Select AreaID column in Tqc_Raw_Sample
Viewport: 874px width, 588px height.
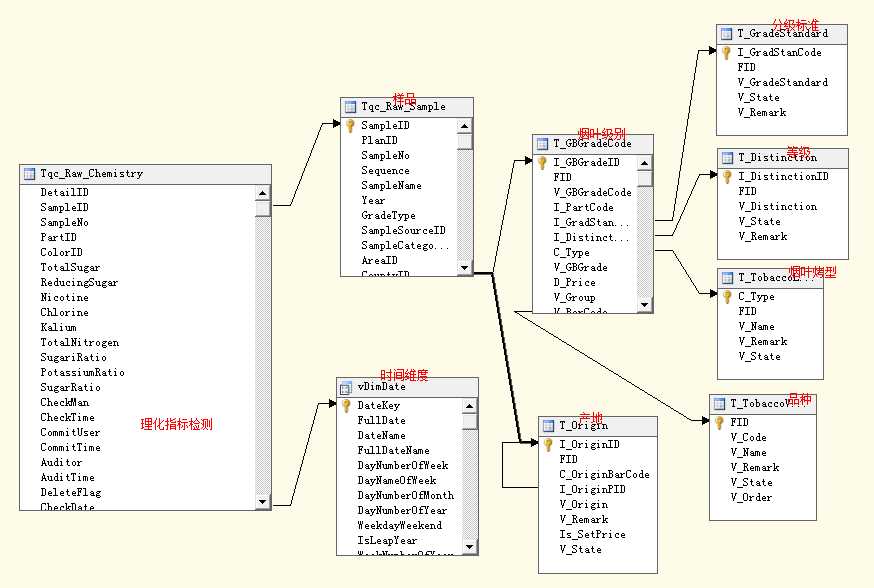(399, 261)
